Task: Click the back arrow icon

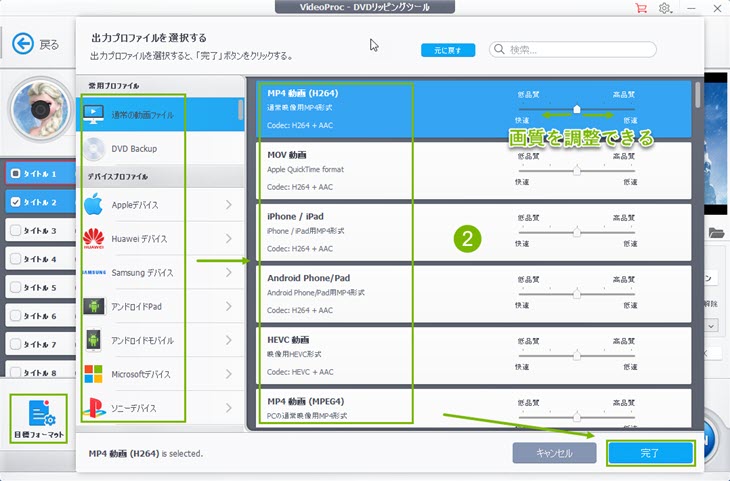Action: pos(22,44)
